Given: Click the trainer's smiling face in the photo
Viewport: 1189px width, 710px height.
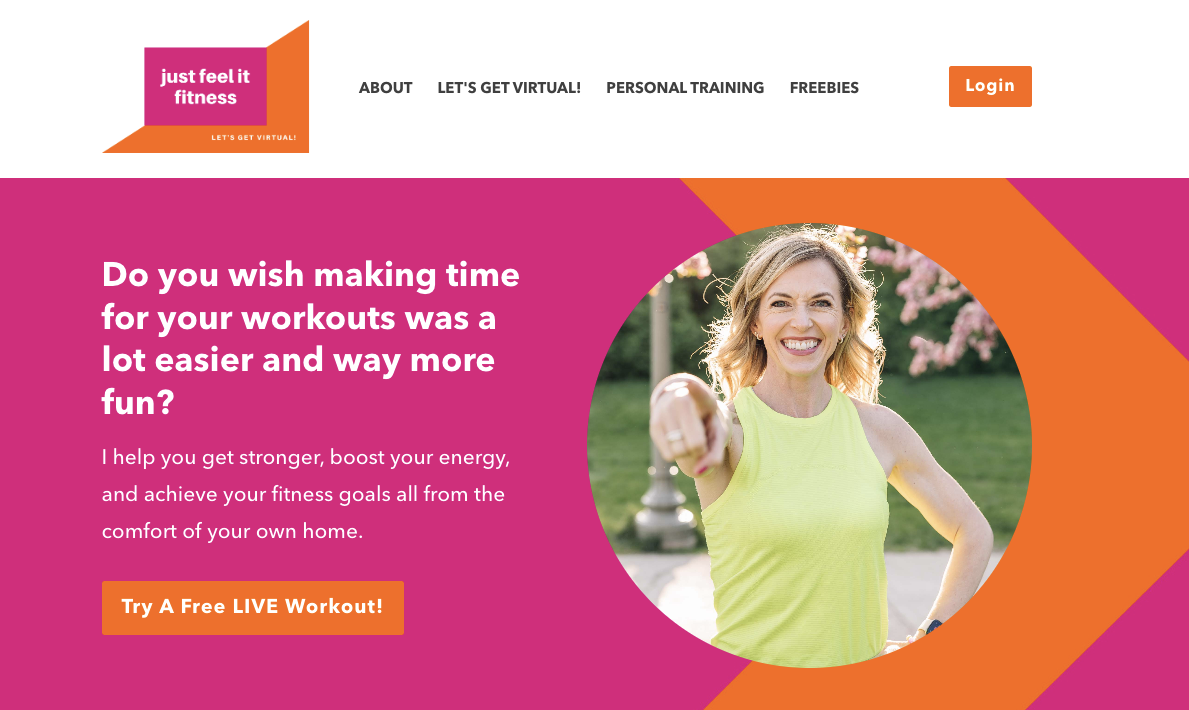Looking at the screenshot, I should coord(800,313).
